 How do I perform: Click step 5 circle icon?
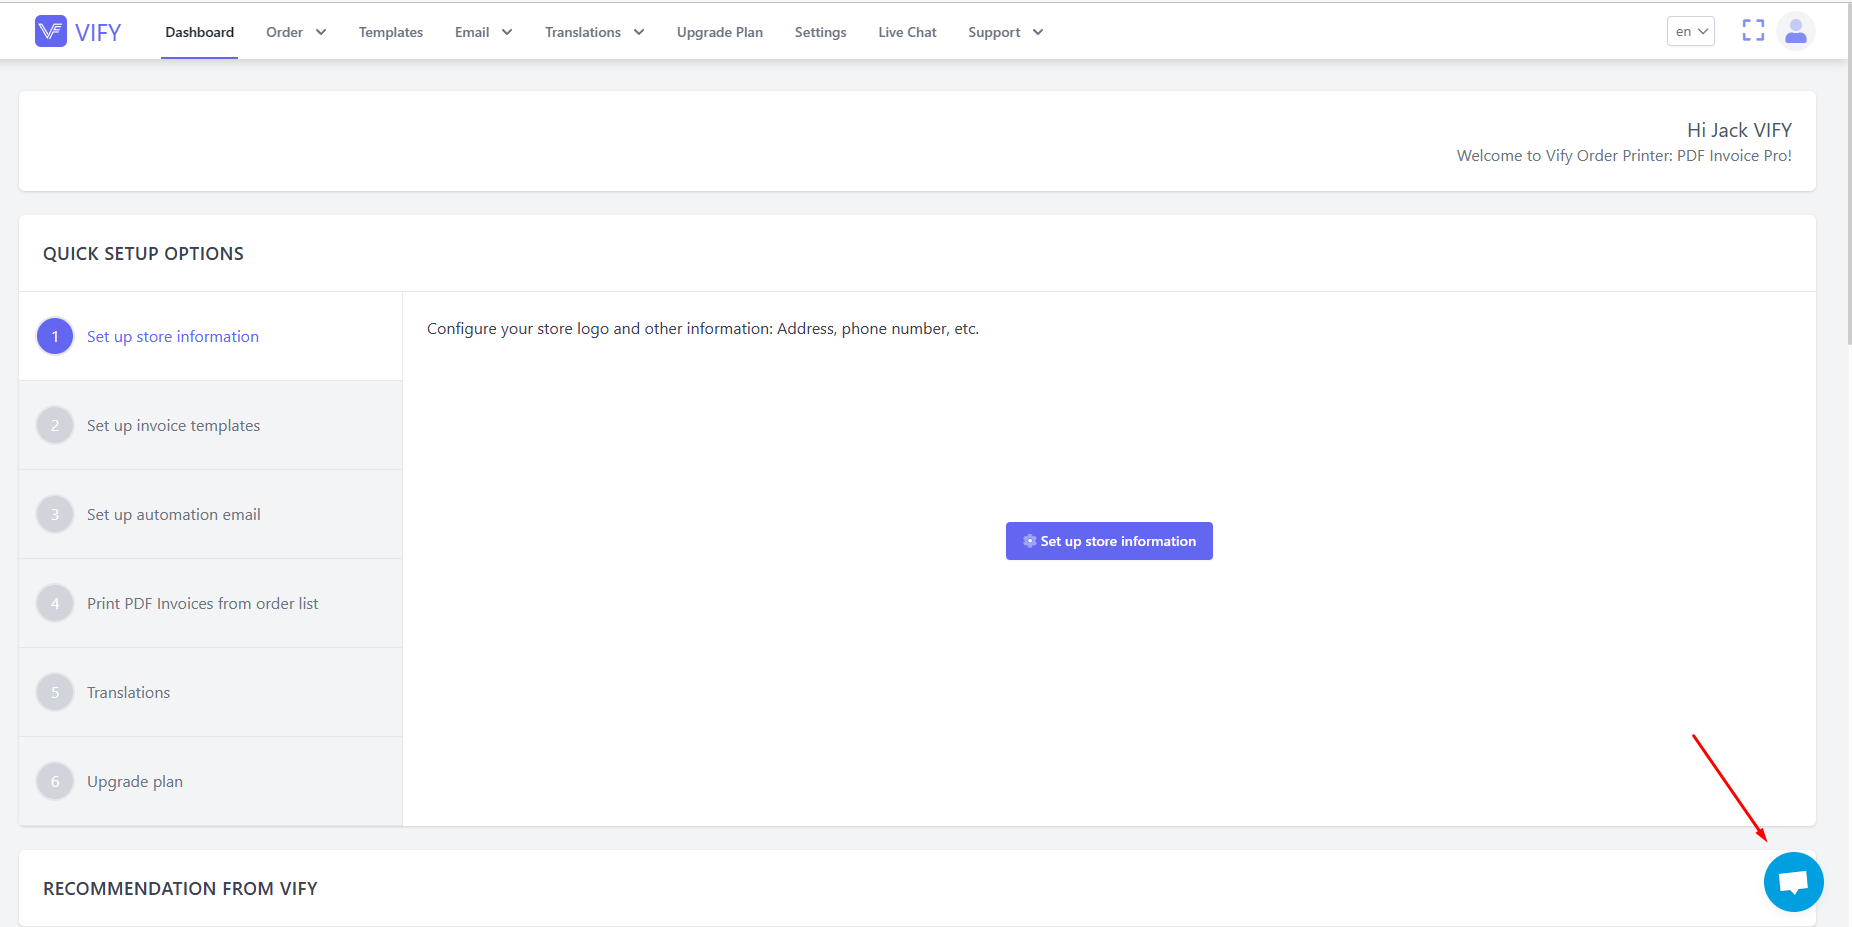click(x=55, y=692)
